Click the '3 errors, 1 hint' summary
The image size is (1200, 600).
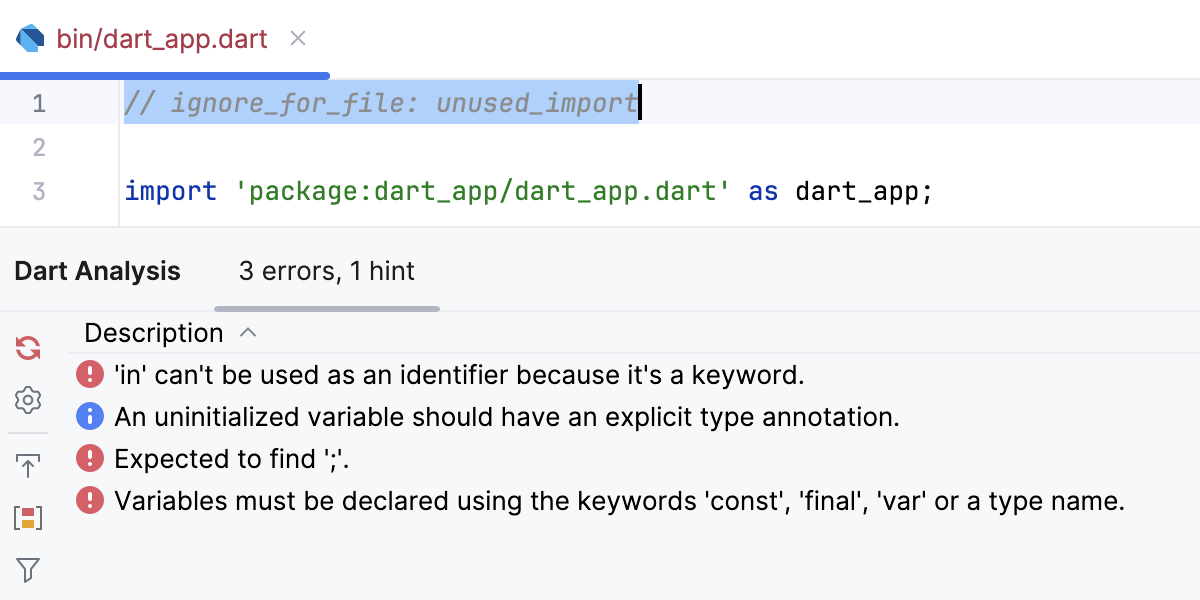[325, 271]
